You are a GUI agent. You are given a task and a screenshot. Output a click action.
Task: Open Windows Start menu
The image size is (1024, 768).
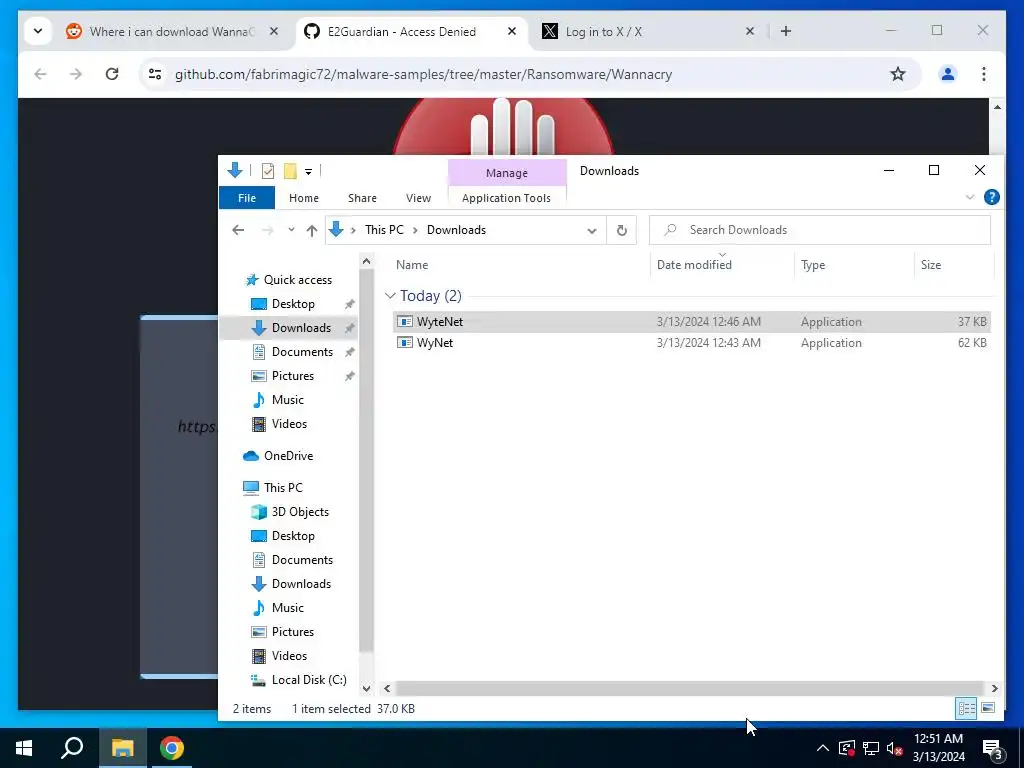tap(24, 748)
